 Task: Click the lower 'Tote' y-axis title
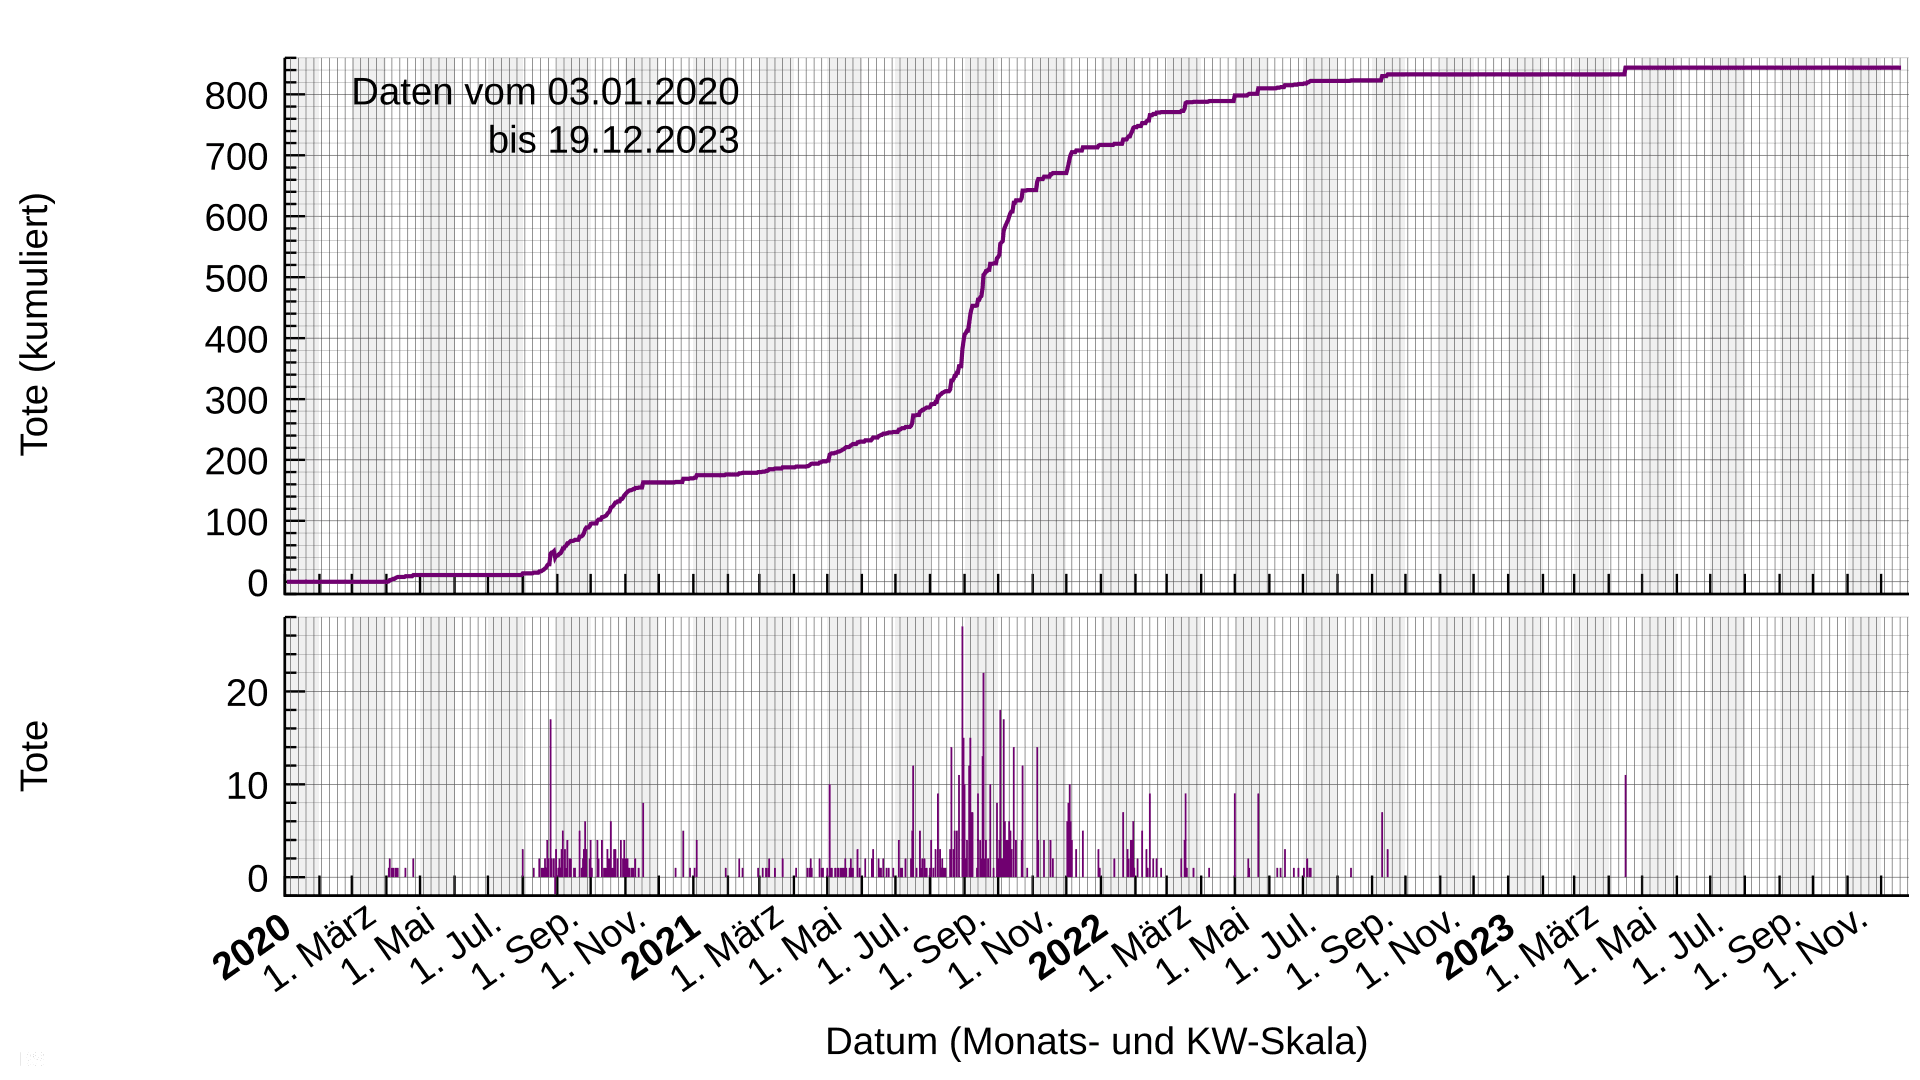[34, 756]
